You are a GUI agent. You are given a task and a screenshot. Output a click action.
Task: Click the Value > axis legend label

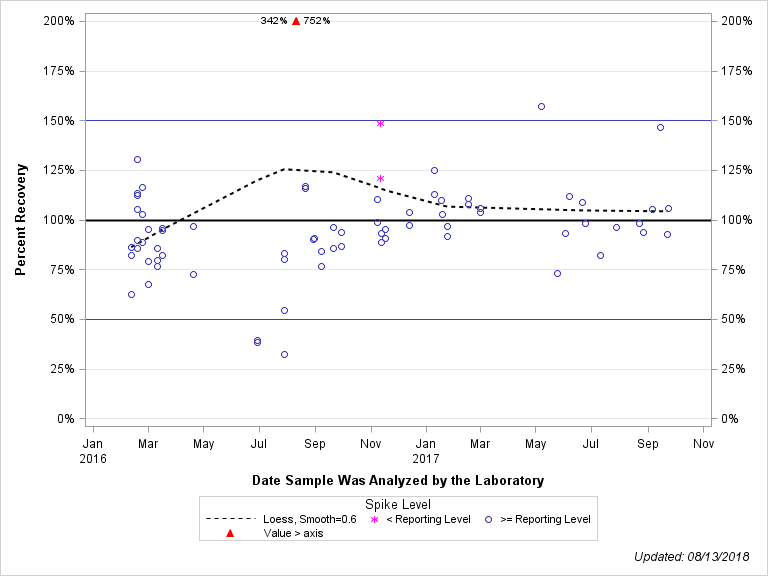(293, 533)
